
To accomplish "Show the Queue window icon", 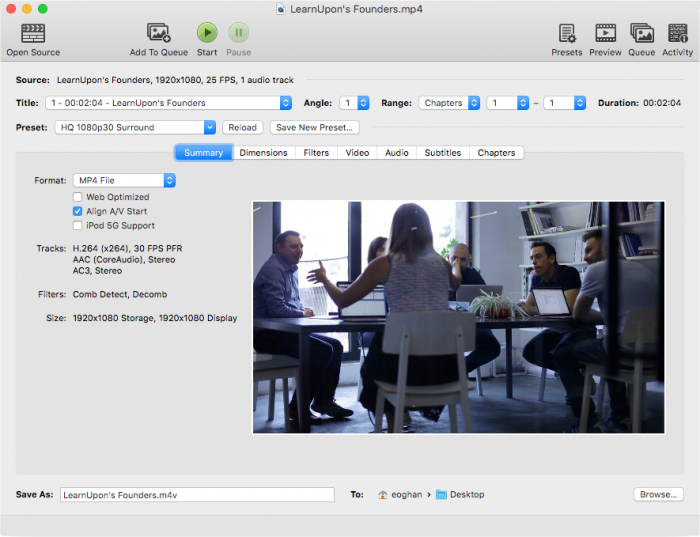I will [641, 33].
